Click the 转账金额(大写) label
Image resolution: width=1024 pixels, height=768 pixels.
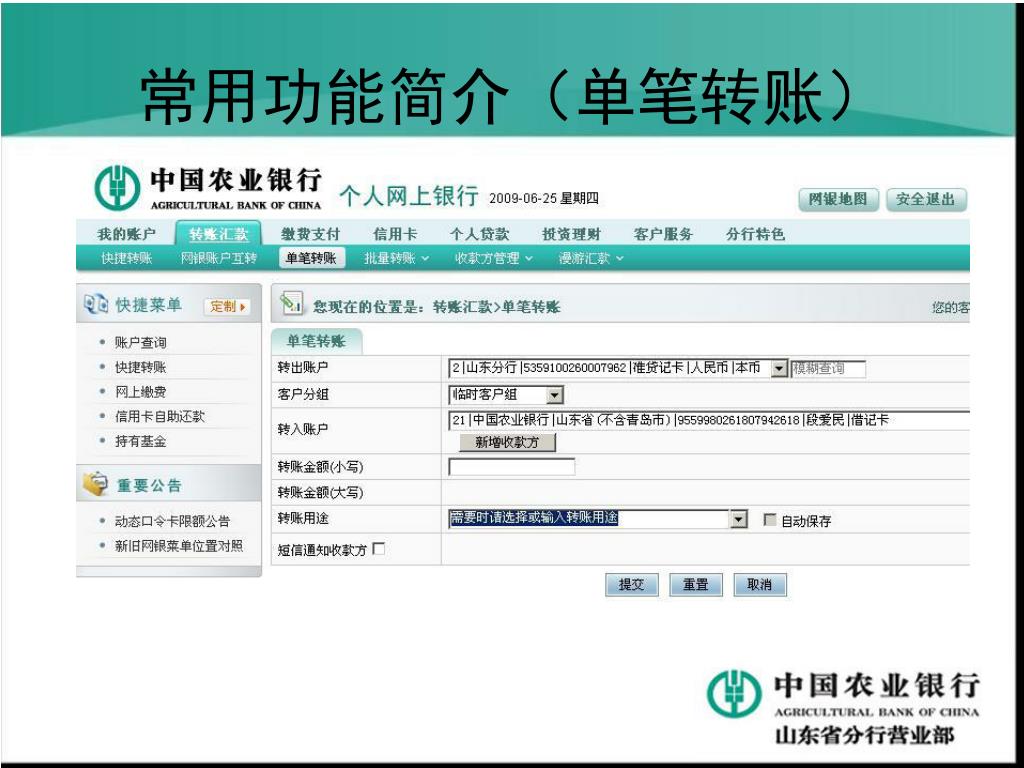click(320, 492)
